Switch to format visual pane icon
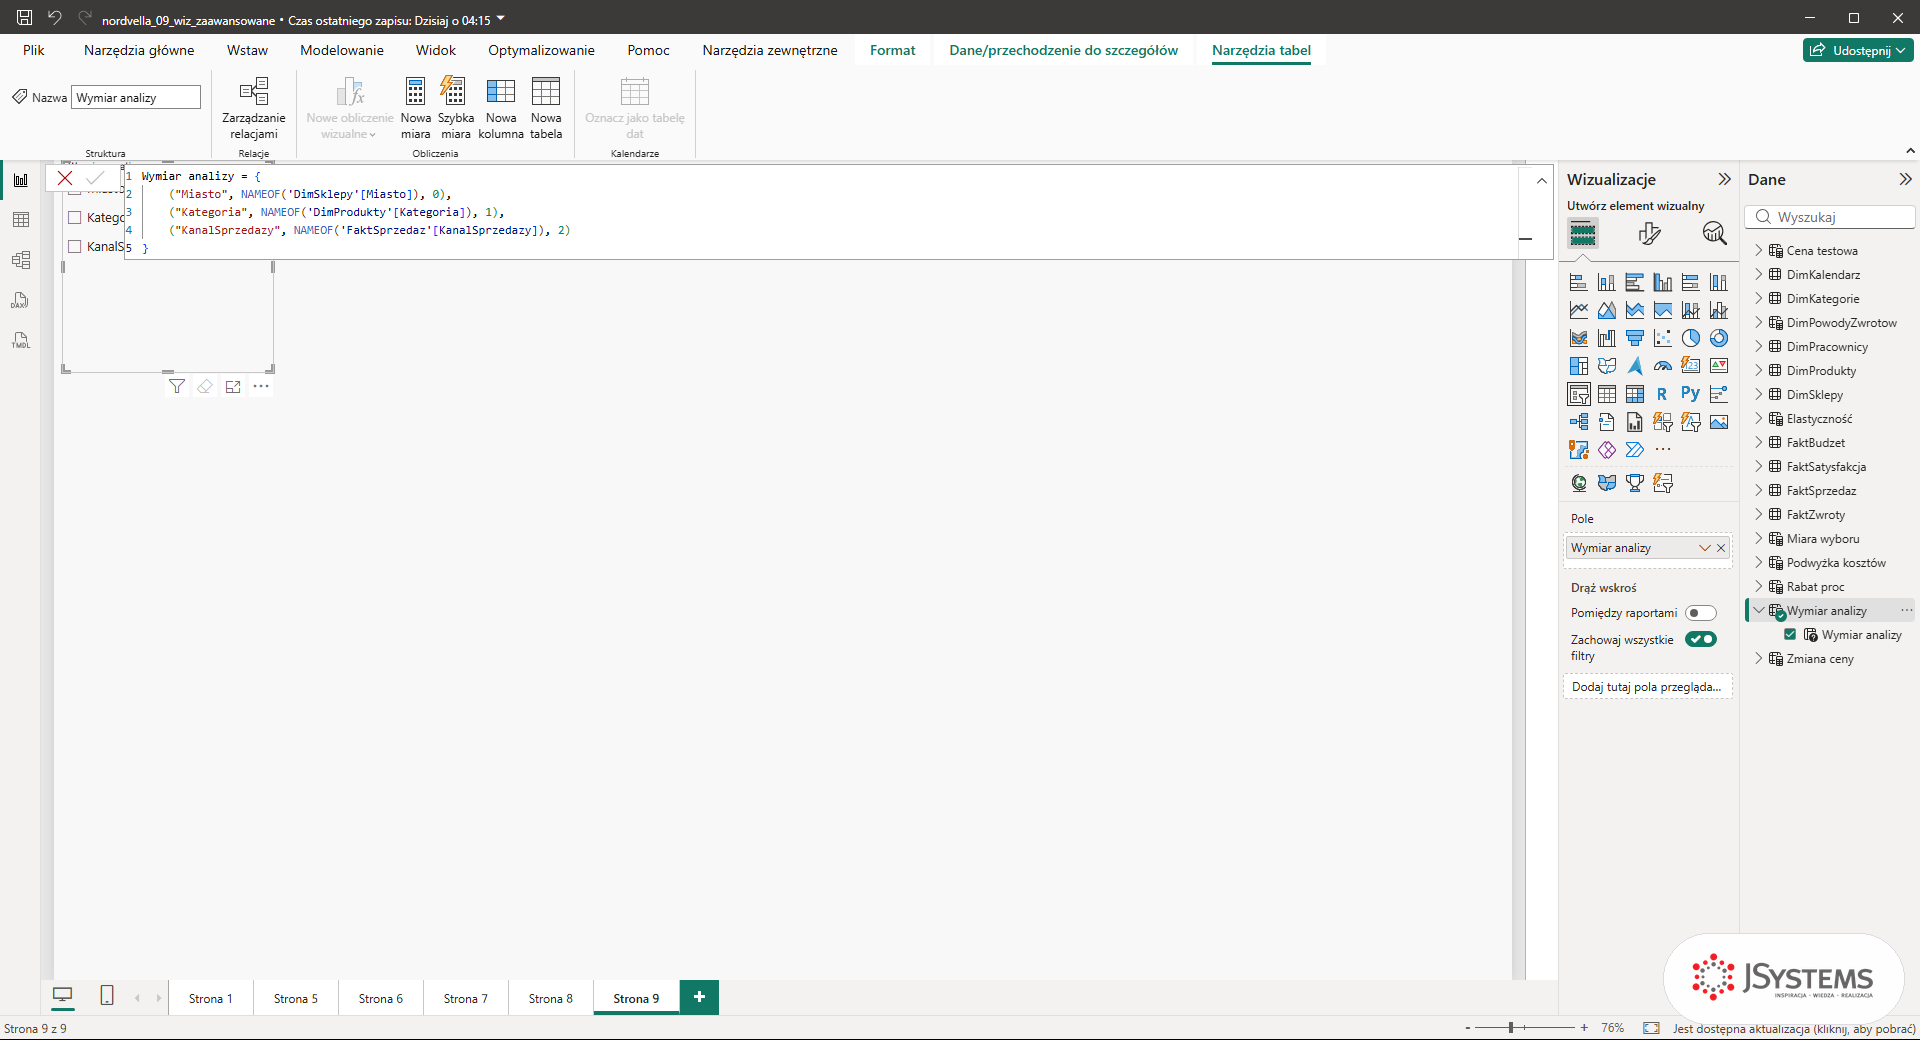The width and height of the screenshot is (1920, 1040). pos(1649,234)
